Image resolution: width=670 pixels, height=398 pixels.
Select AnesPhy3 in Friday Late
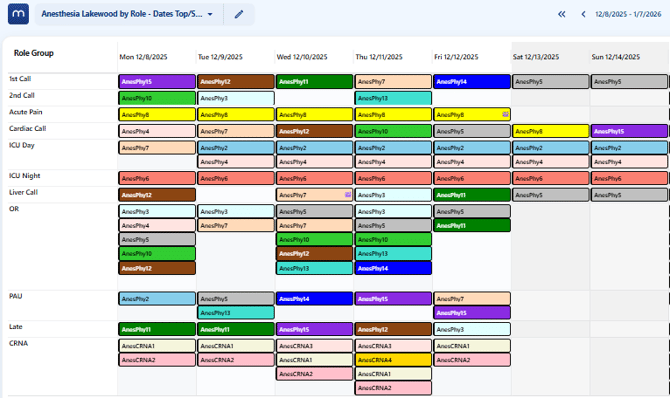tap(472, 329)
